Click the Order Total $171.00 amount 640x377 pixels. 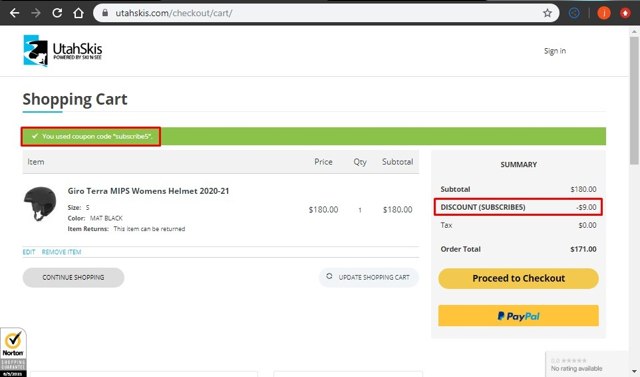tap(583, 249)
